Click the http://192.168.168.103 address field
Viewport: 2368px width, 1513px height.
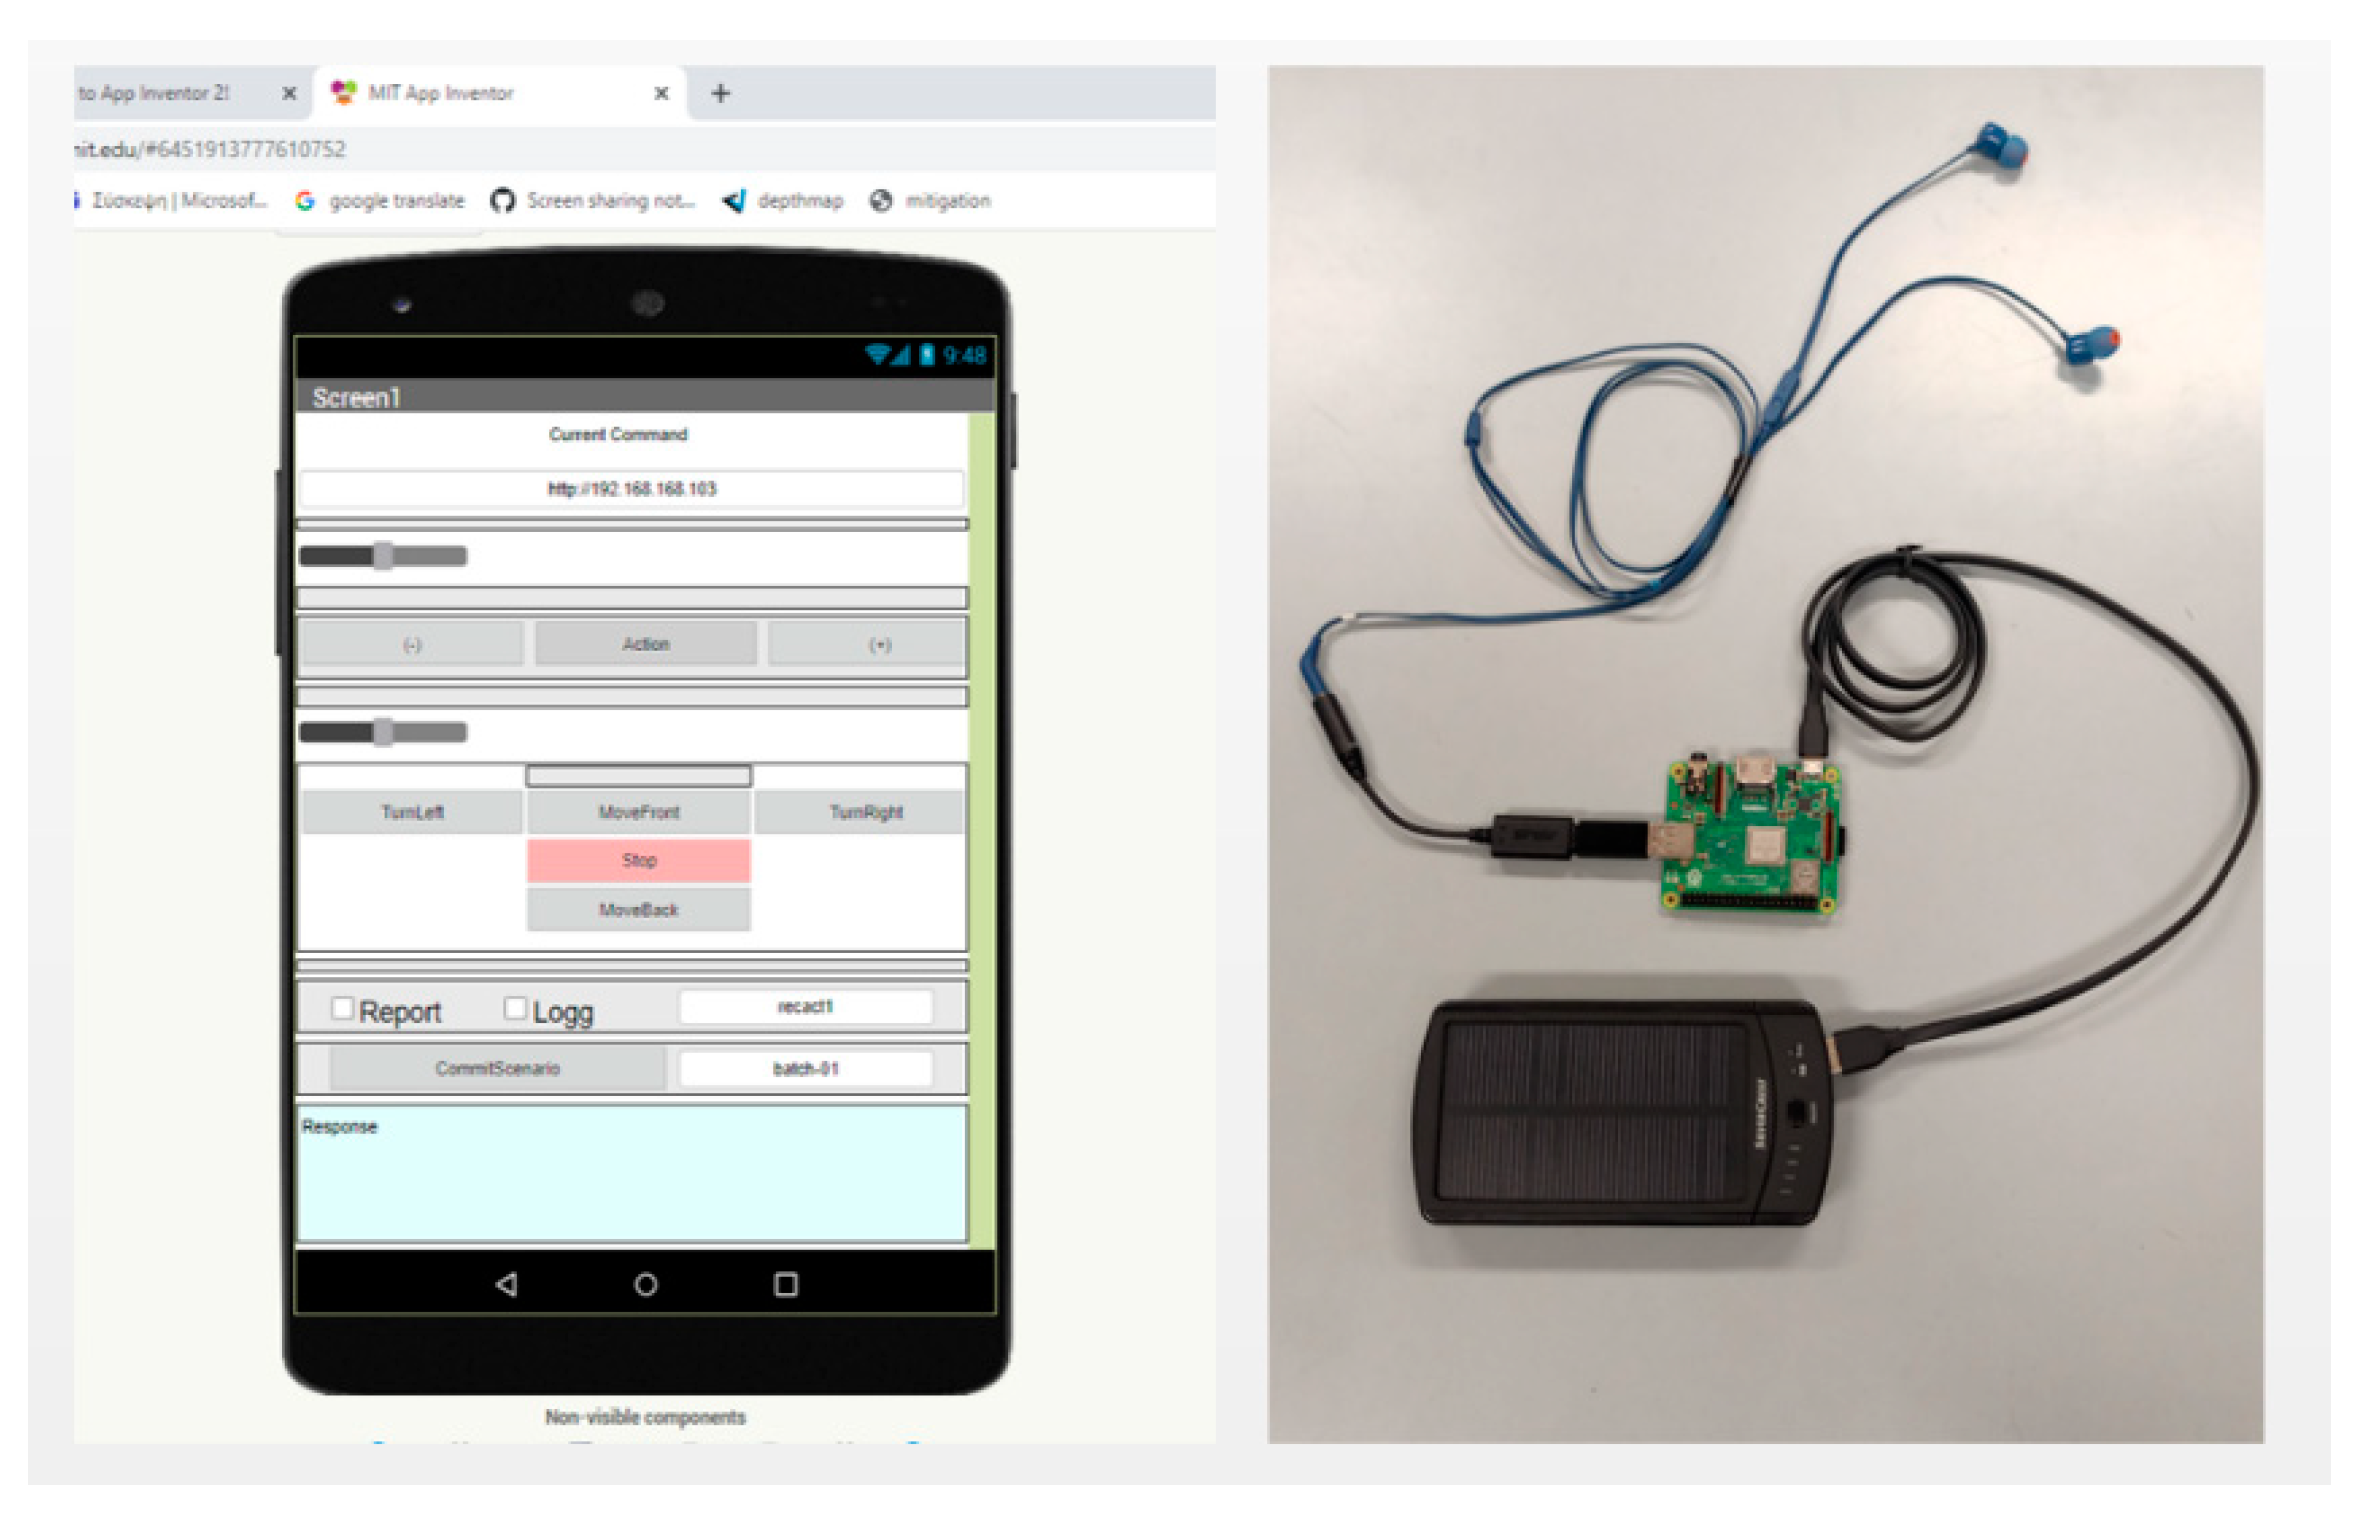tap(631, 489)
